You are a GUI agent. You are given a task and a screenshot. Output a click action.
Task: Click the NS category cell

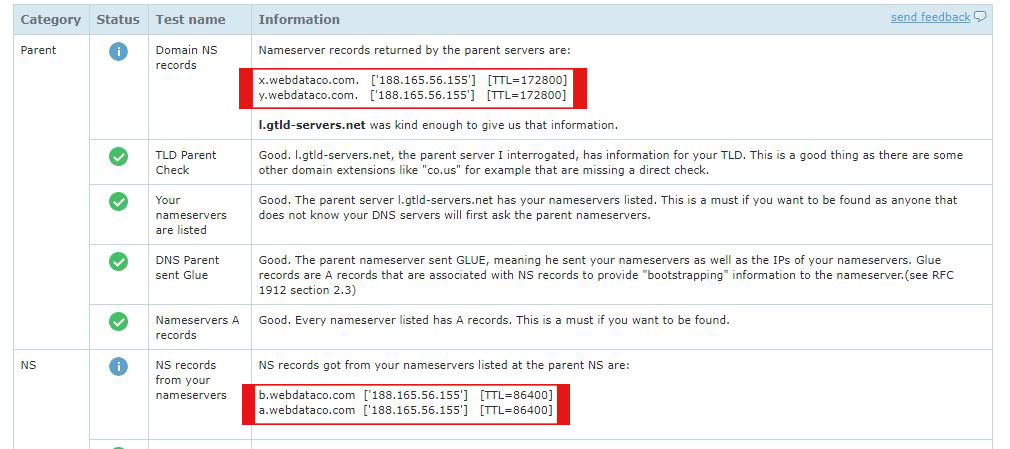[28, 365]
